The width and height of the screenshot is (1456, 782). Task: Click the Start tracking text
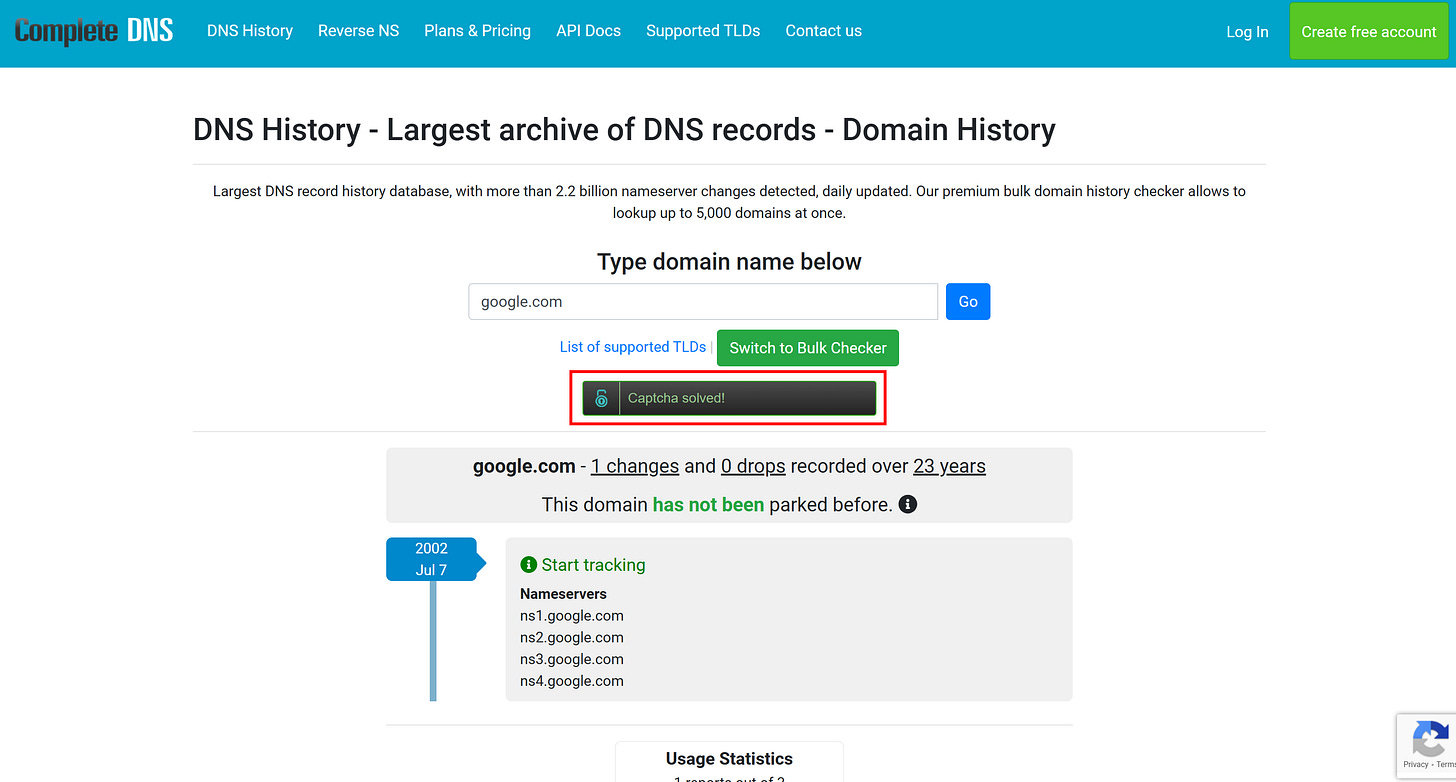(594, 565)
